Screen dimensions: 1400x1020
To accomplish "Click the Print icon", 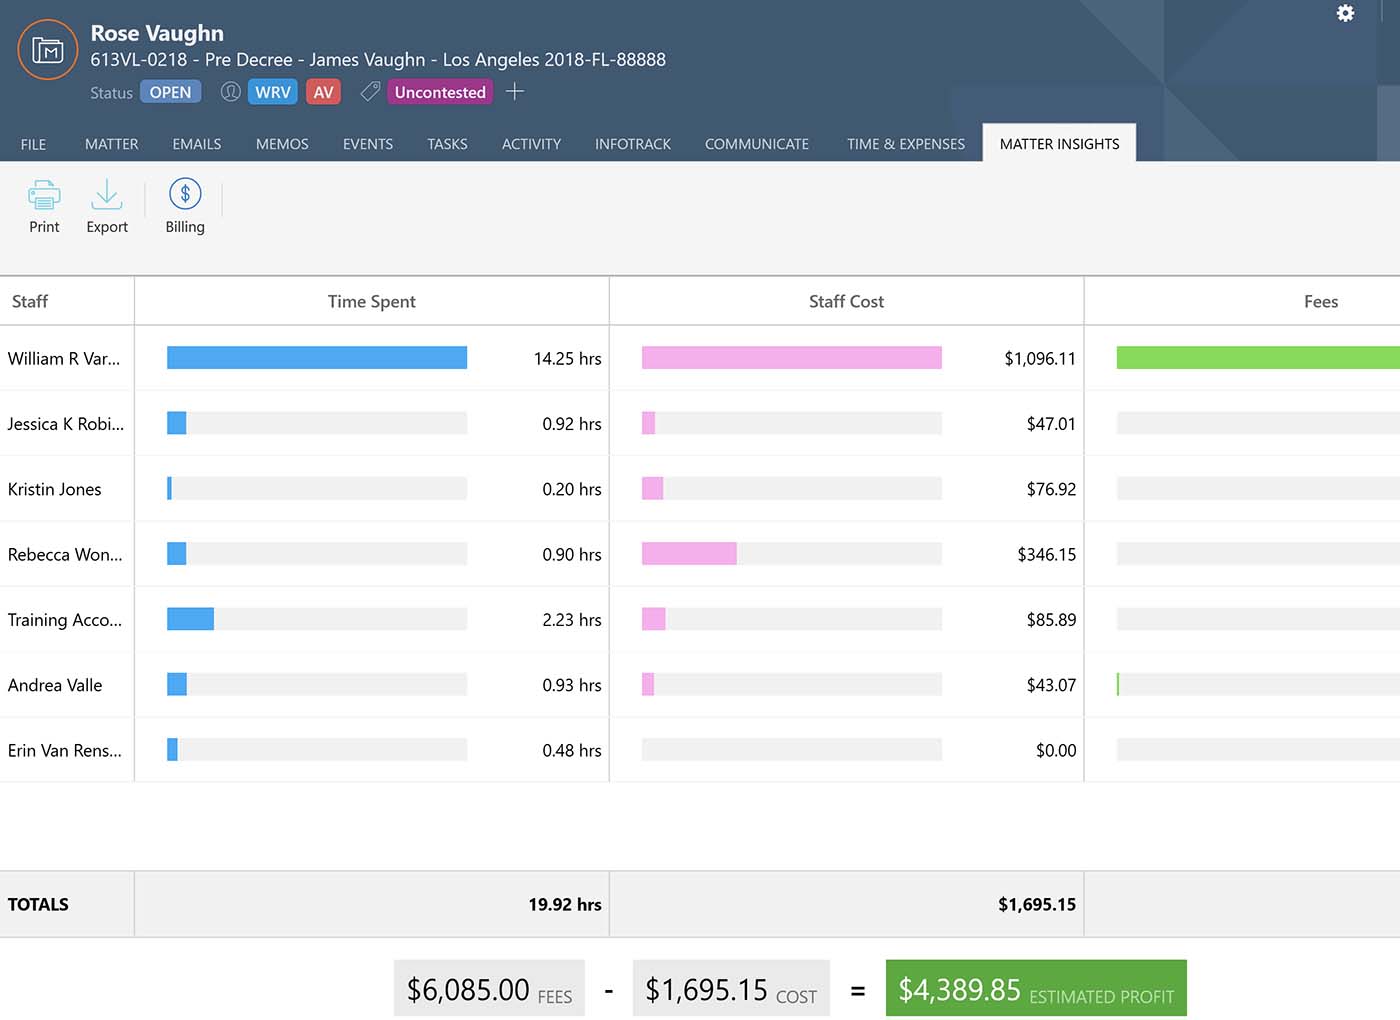I will coord(44,194).
